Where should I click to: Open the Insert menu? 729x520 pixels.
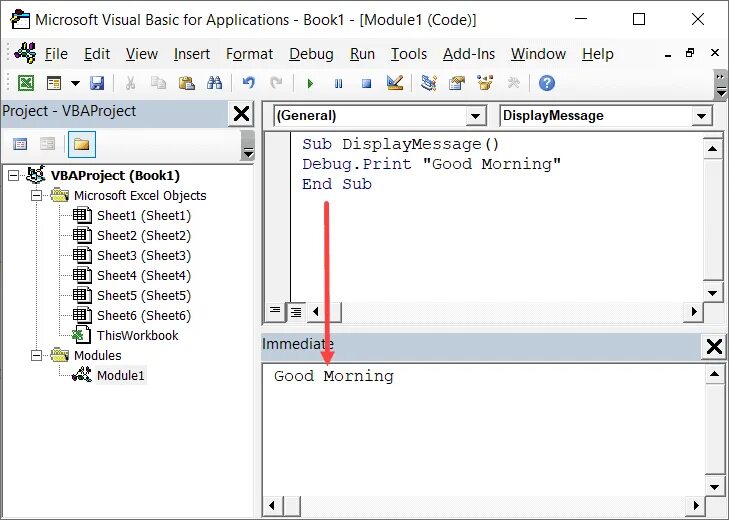192,54
